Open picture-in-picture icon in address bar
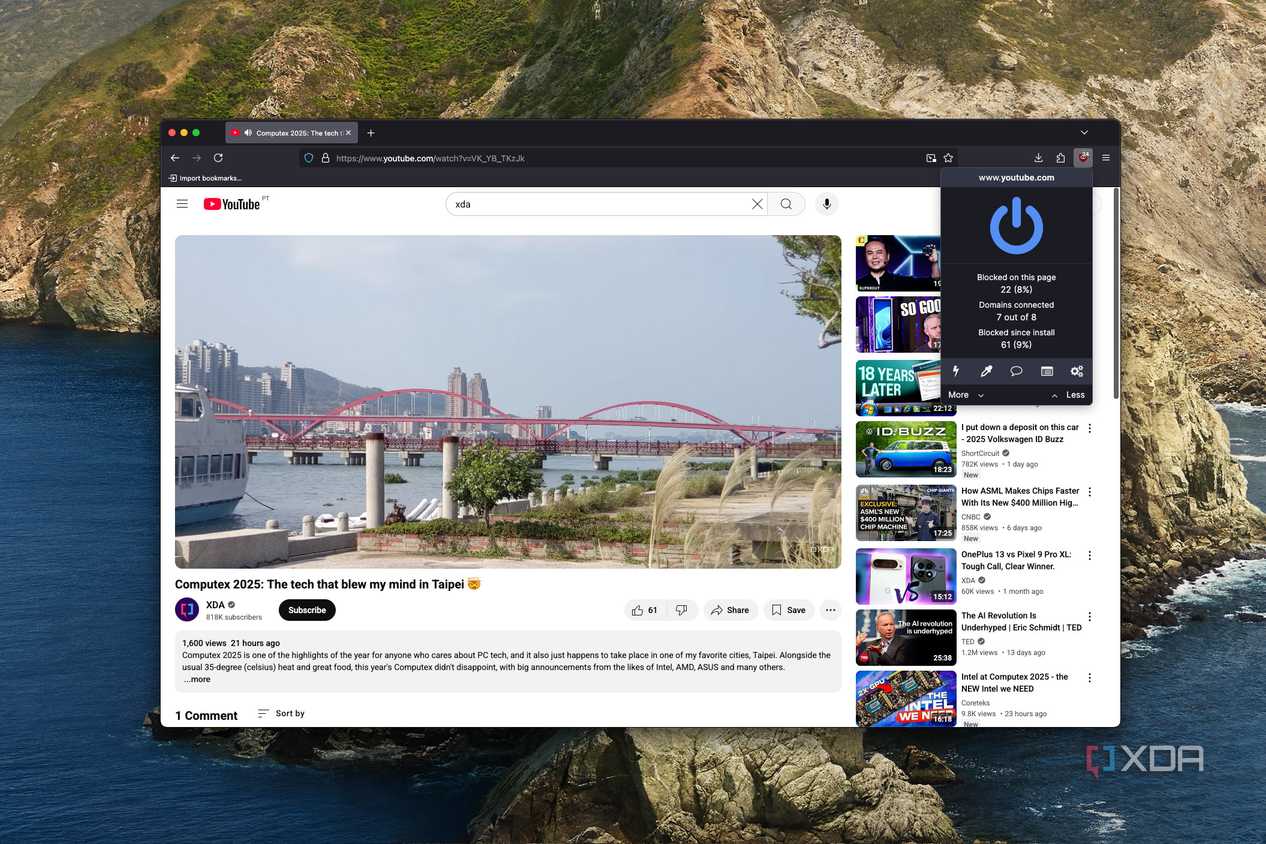 tap(931, 158)
